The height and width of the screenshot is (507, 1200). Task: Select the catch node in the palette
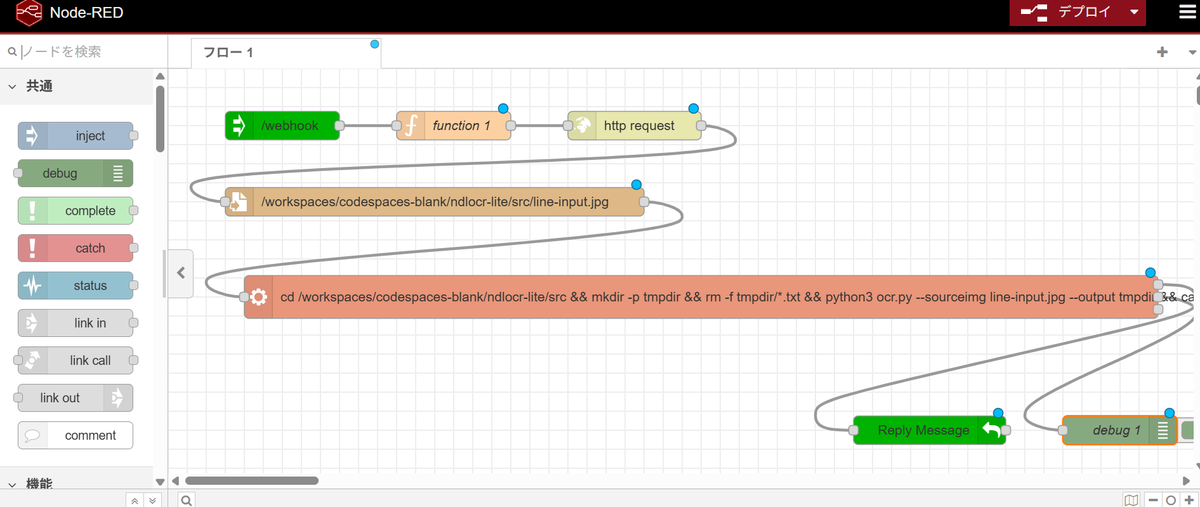(76, 248)
